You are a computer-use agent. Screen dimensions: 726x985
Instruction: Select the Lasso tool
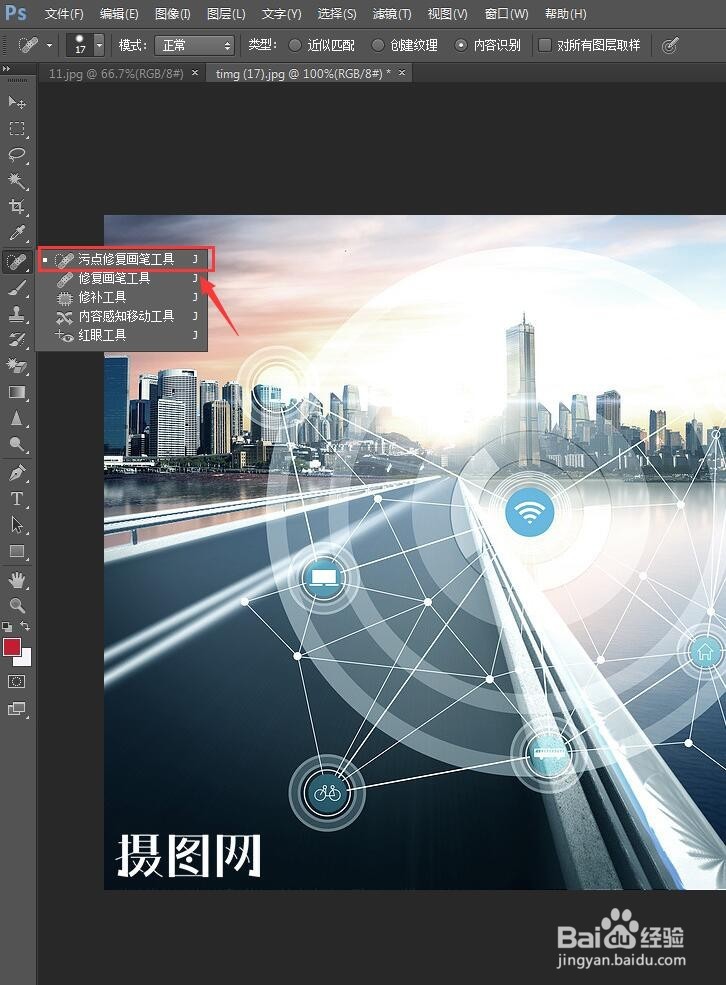coord(17,155)
